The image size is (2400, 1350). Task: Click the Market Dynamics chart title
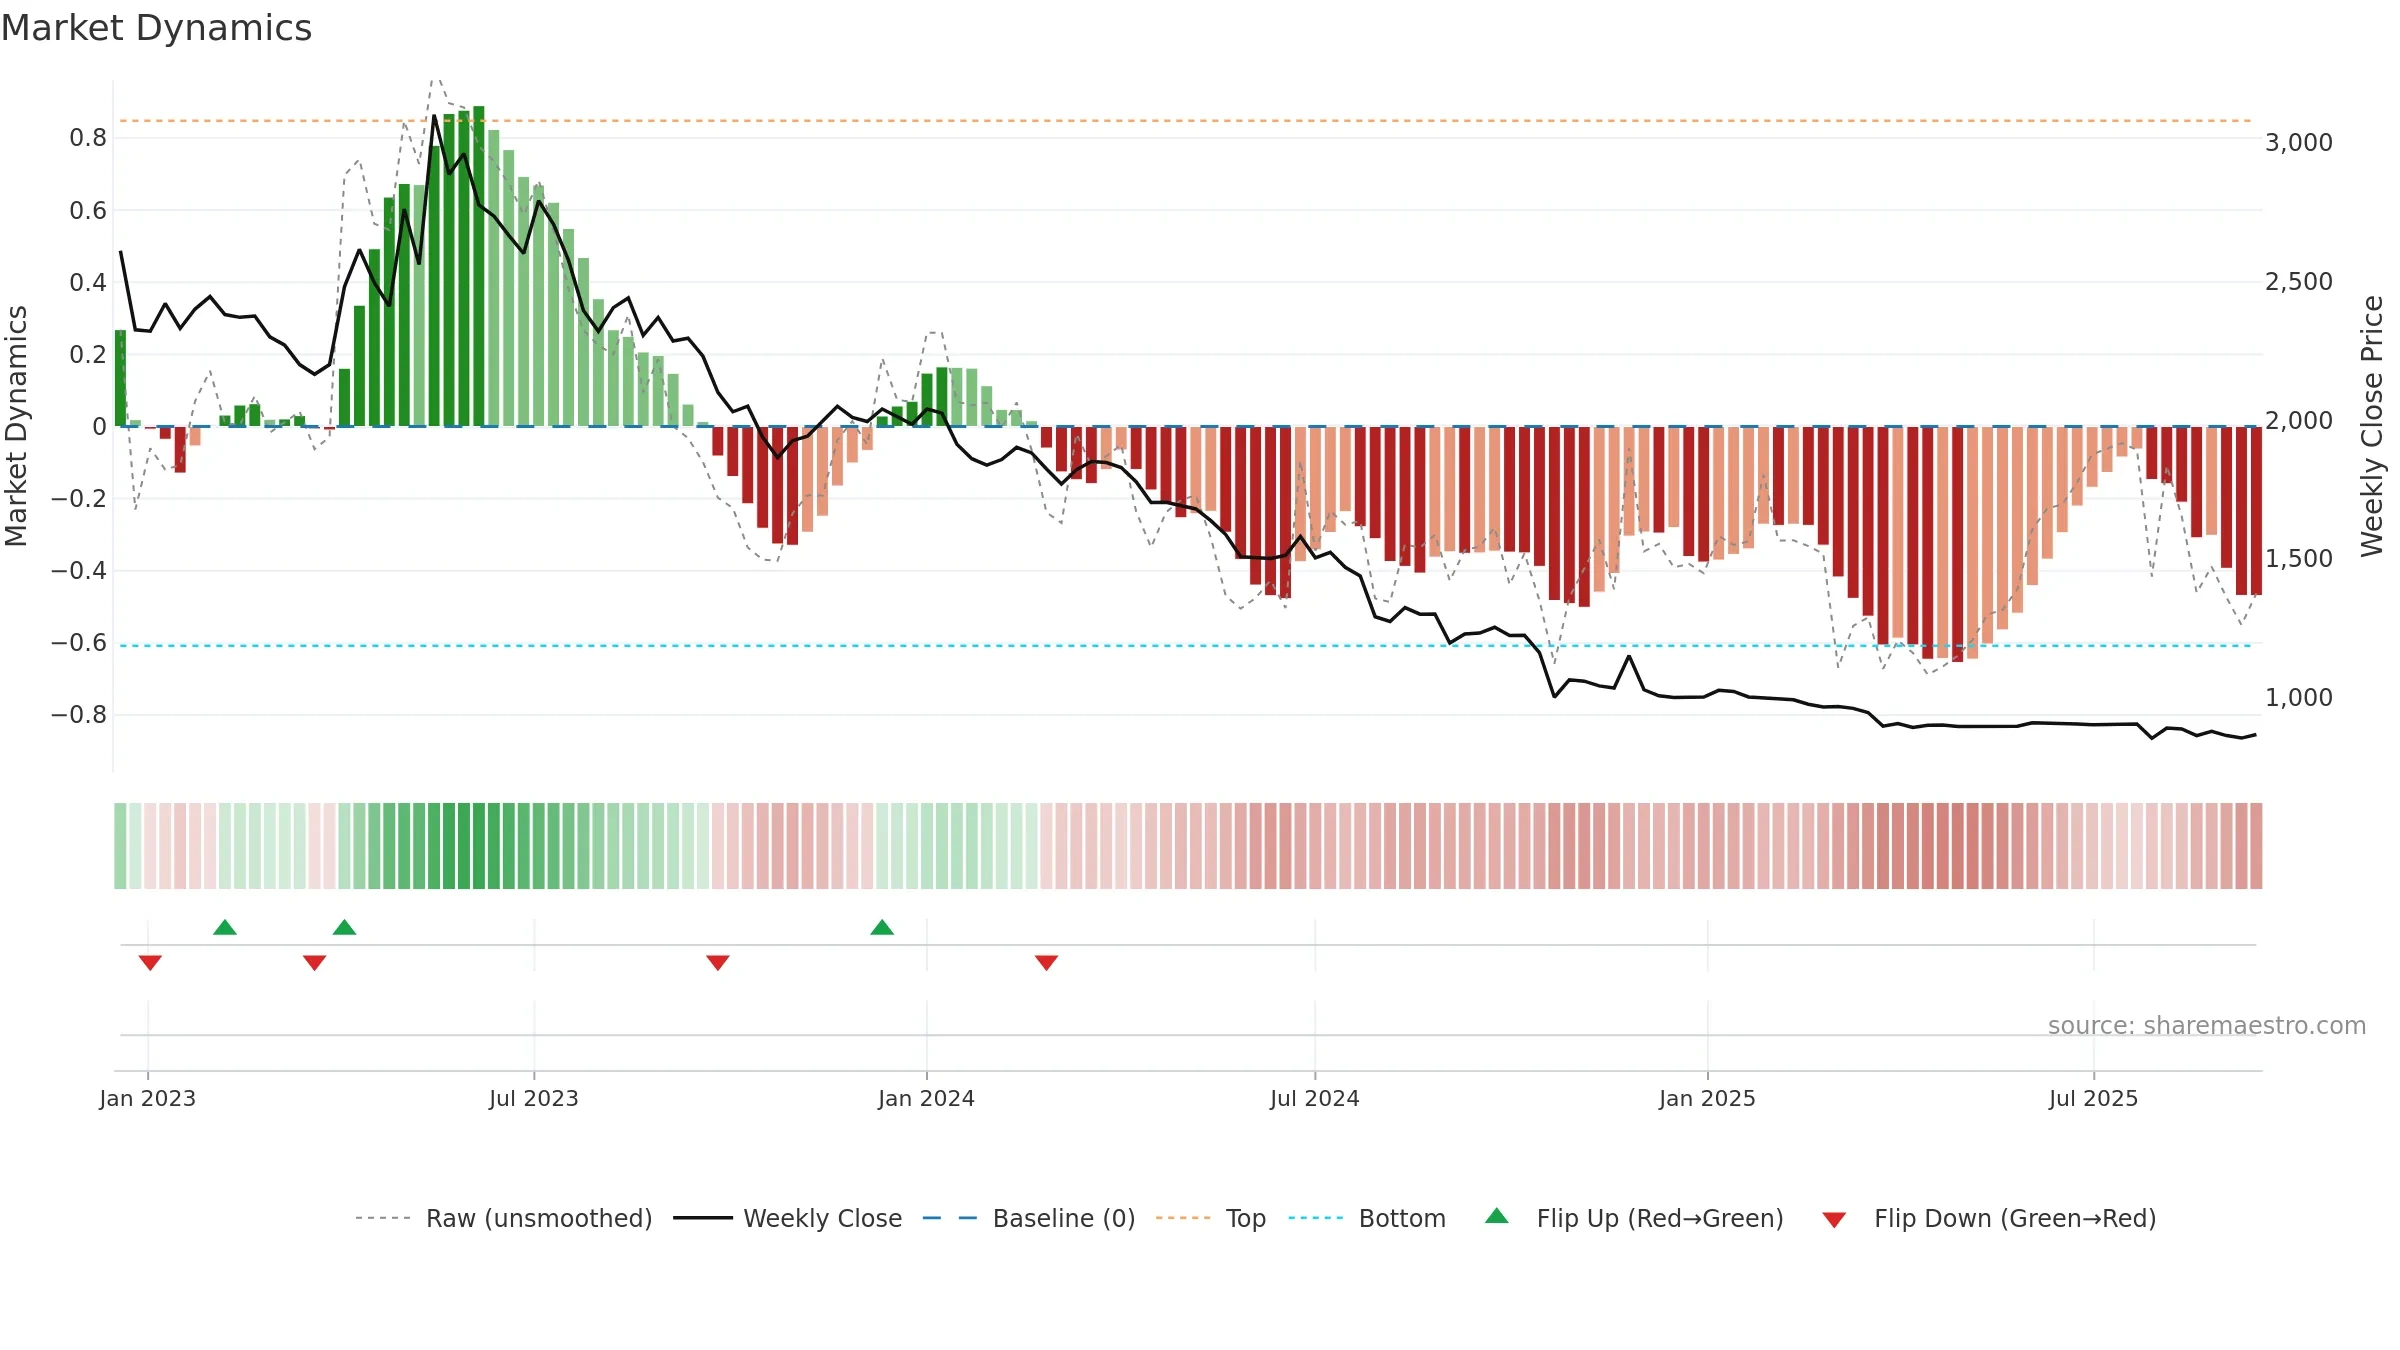click(x=156, y=28)
